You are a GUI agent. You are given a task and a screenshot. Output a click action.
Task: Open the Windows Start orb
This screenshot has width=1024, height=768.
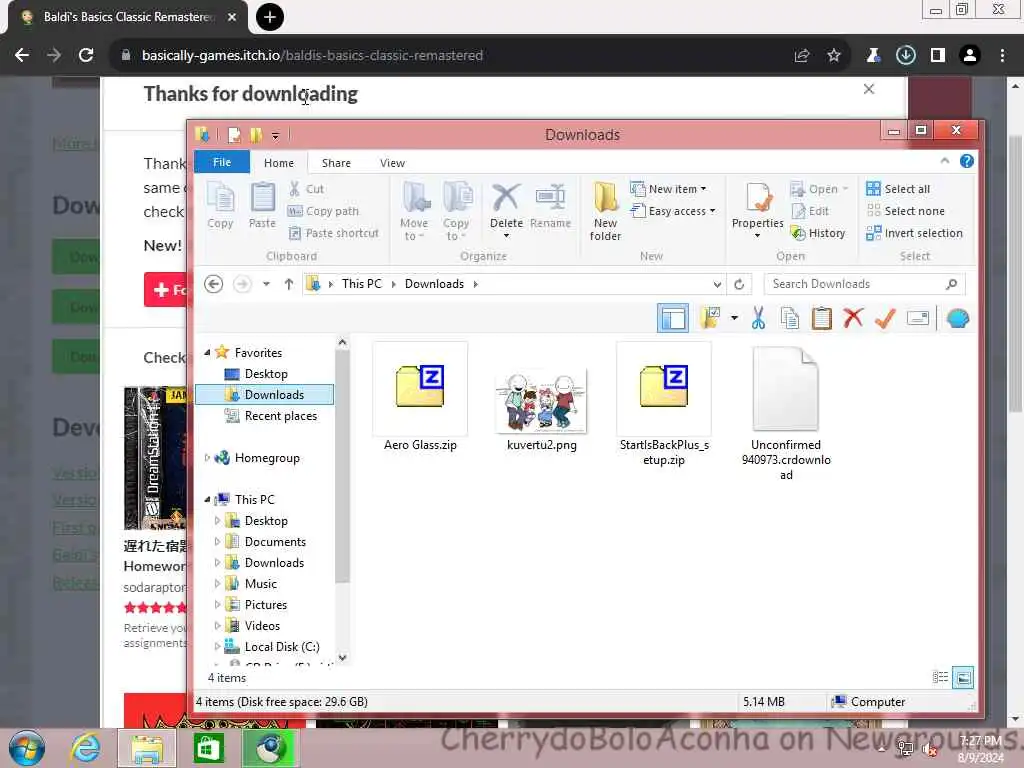[27, 748]
